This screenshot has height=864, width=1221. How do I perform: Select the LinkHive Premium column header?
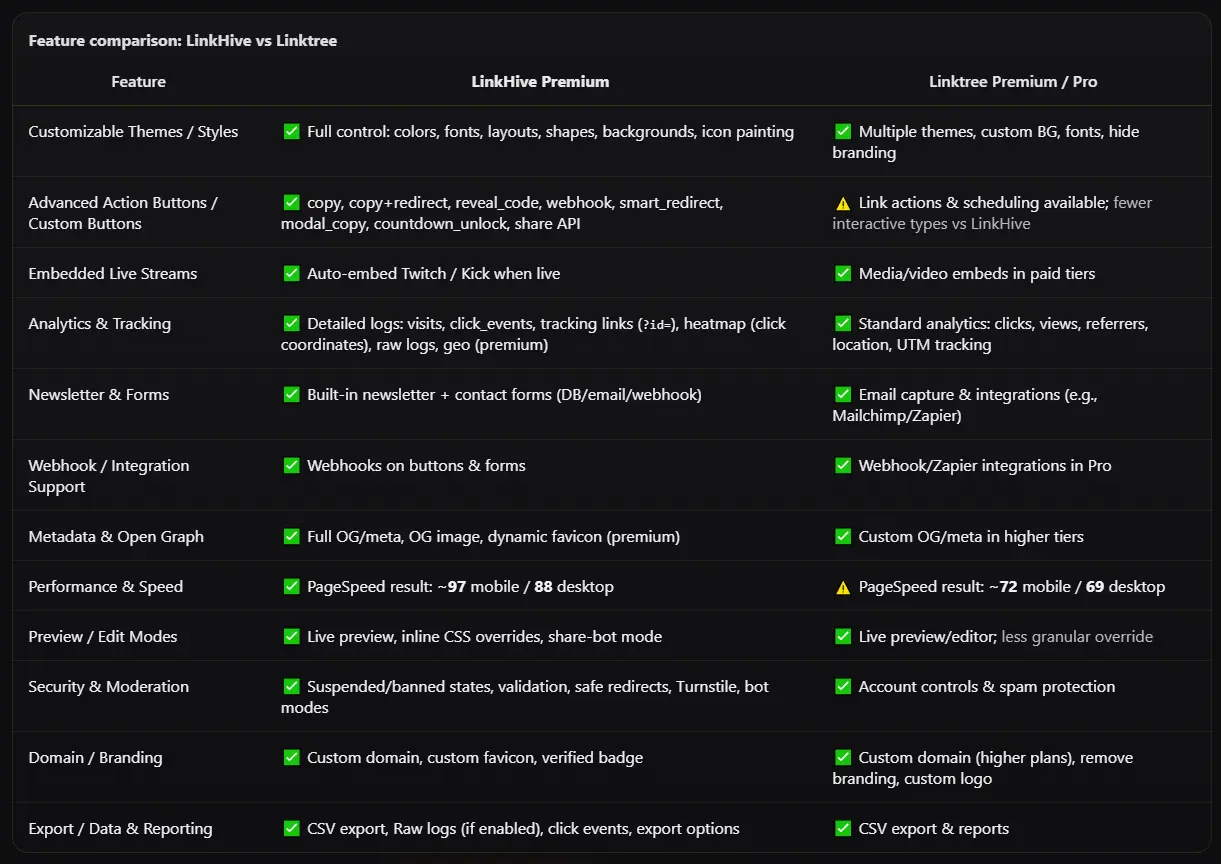coord(540,81)
